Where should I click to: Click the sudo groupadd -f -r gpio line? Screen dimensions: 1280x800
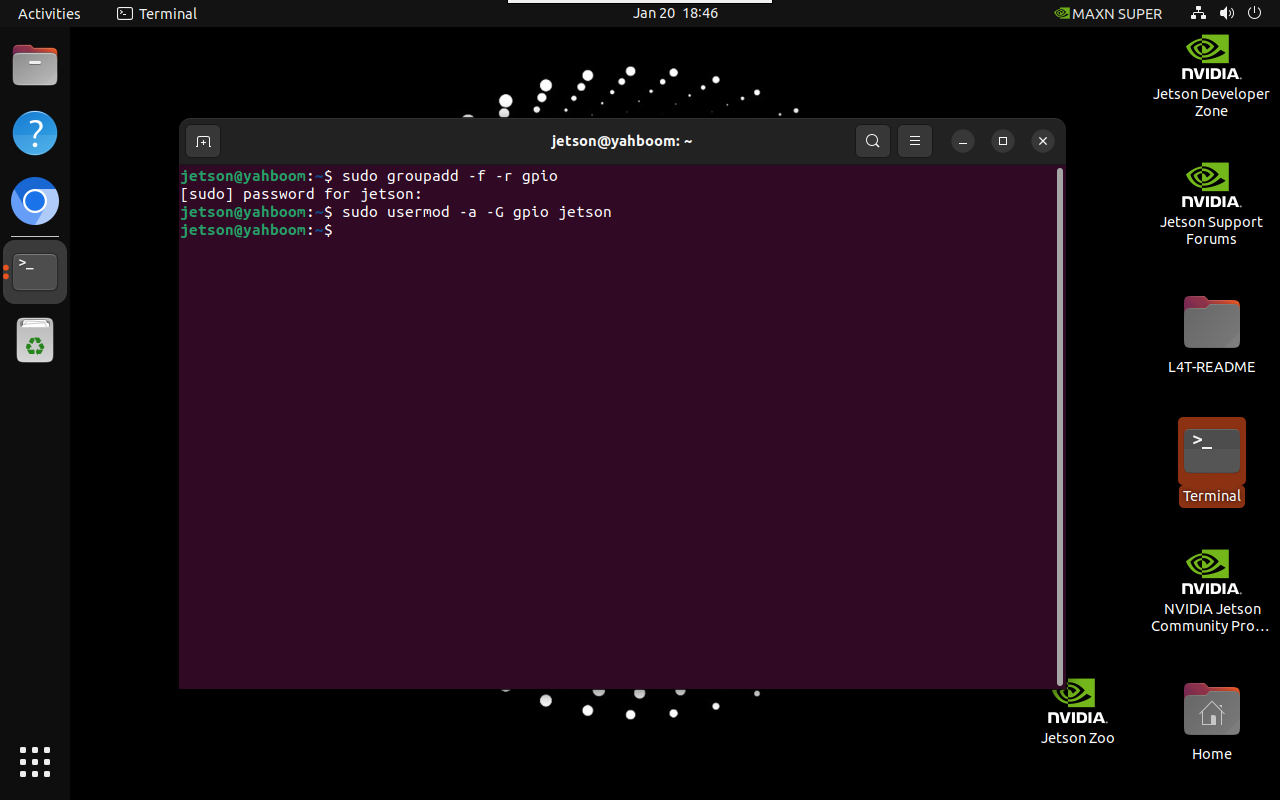[369, 176]
